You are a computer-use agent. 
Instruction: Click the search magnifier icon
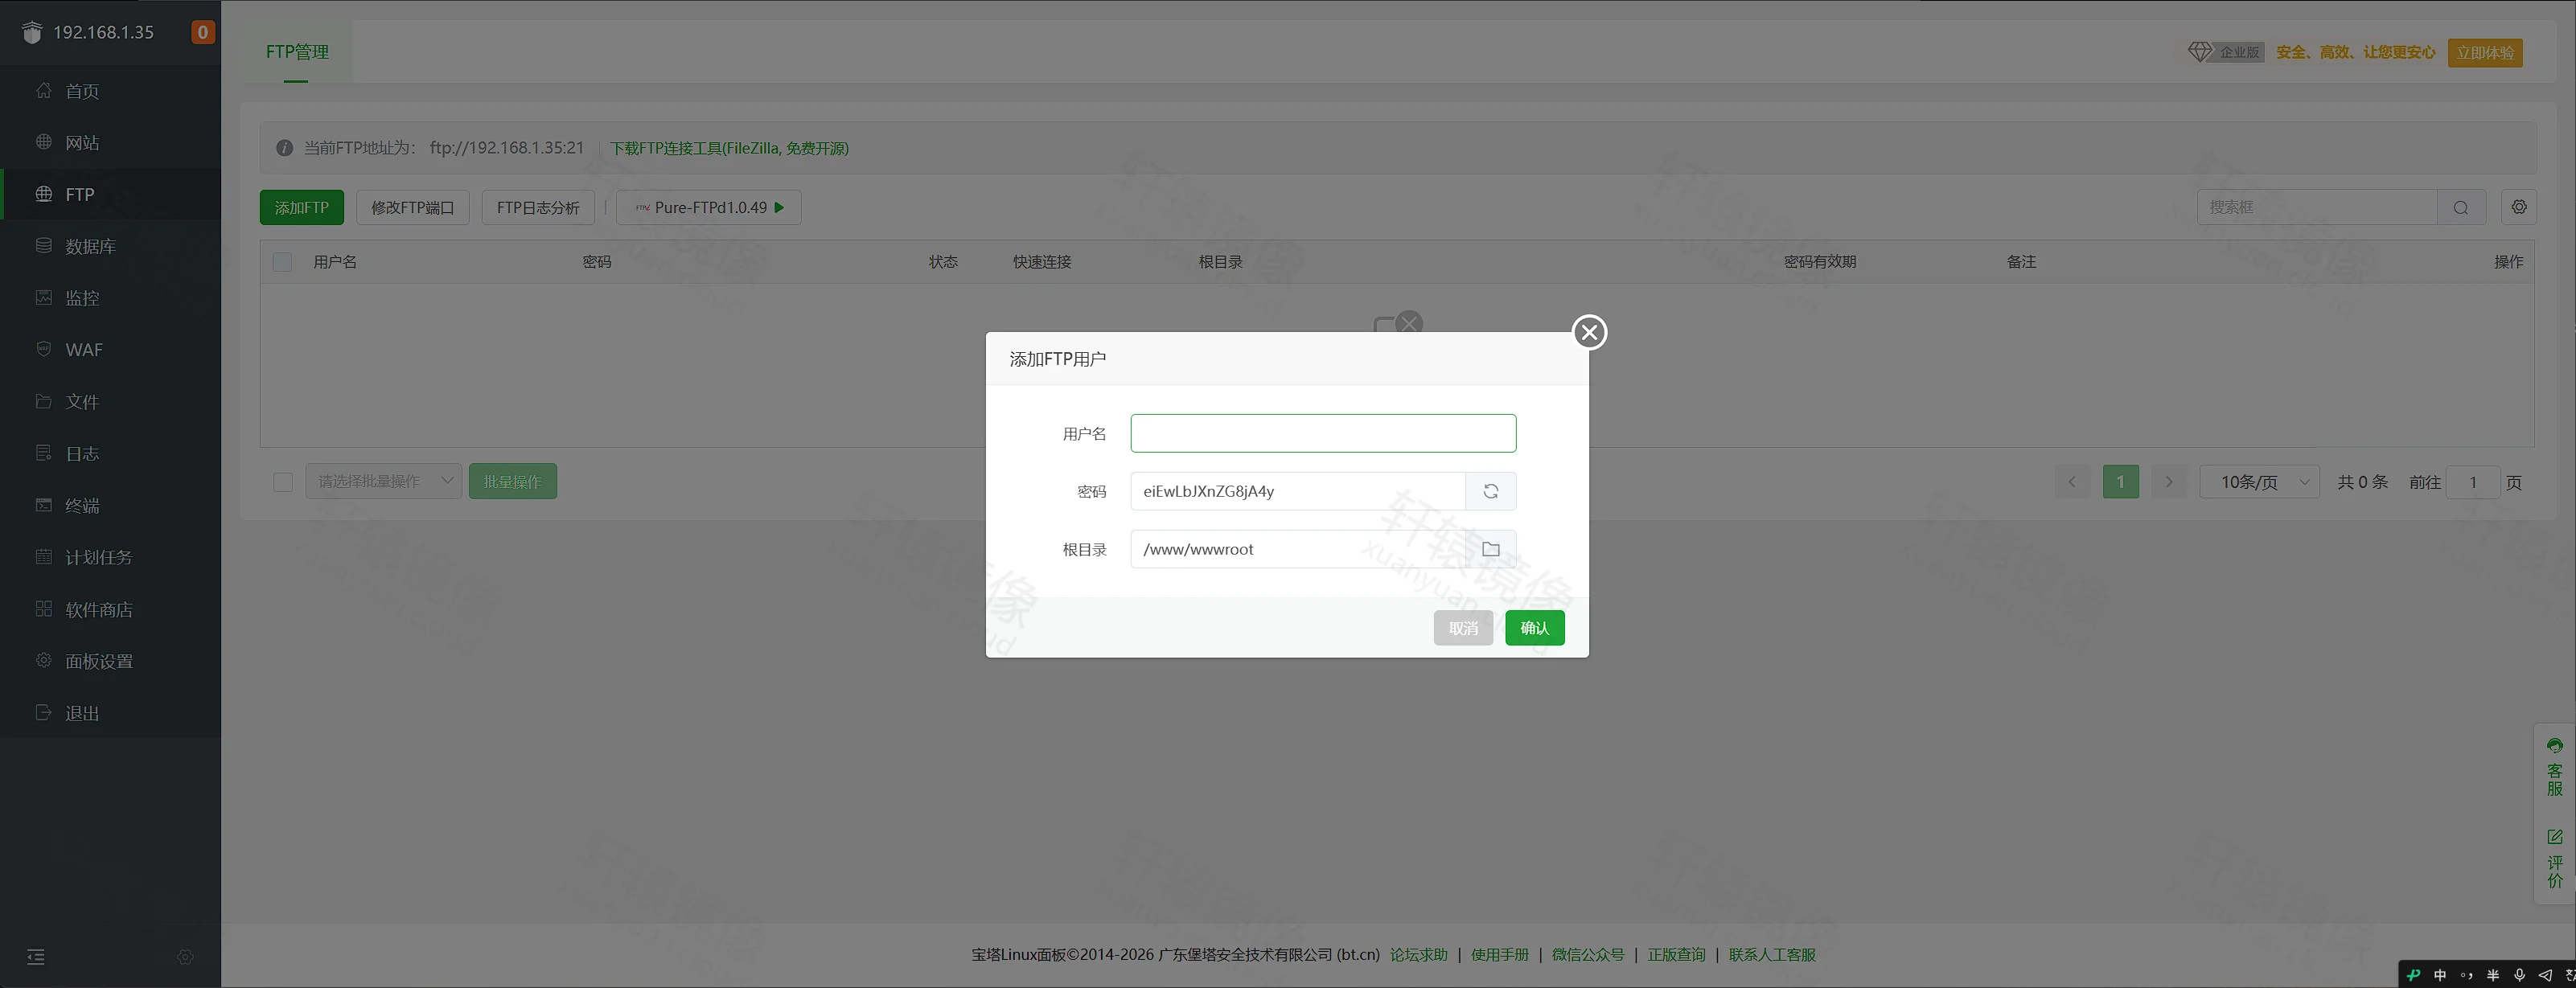[x=2460, y=207]
